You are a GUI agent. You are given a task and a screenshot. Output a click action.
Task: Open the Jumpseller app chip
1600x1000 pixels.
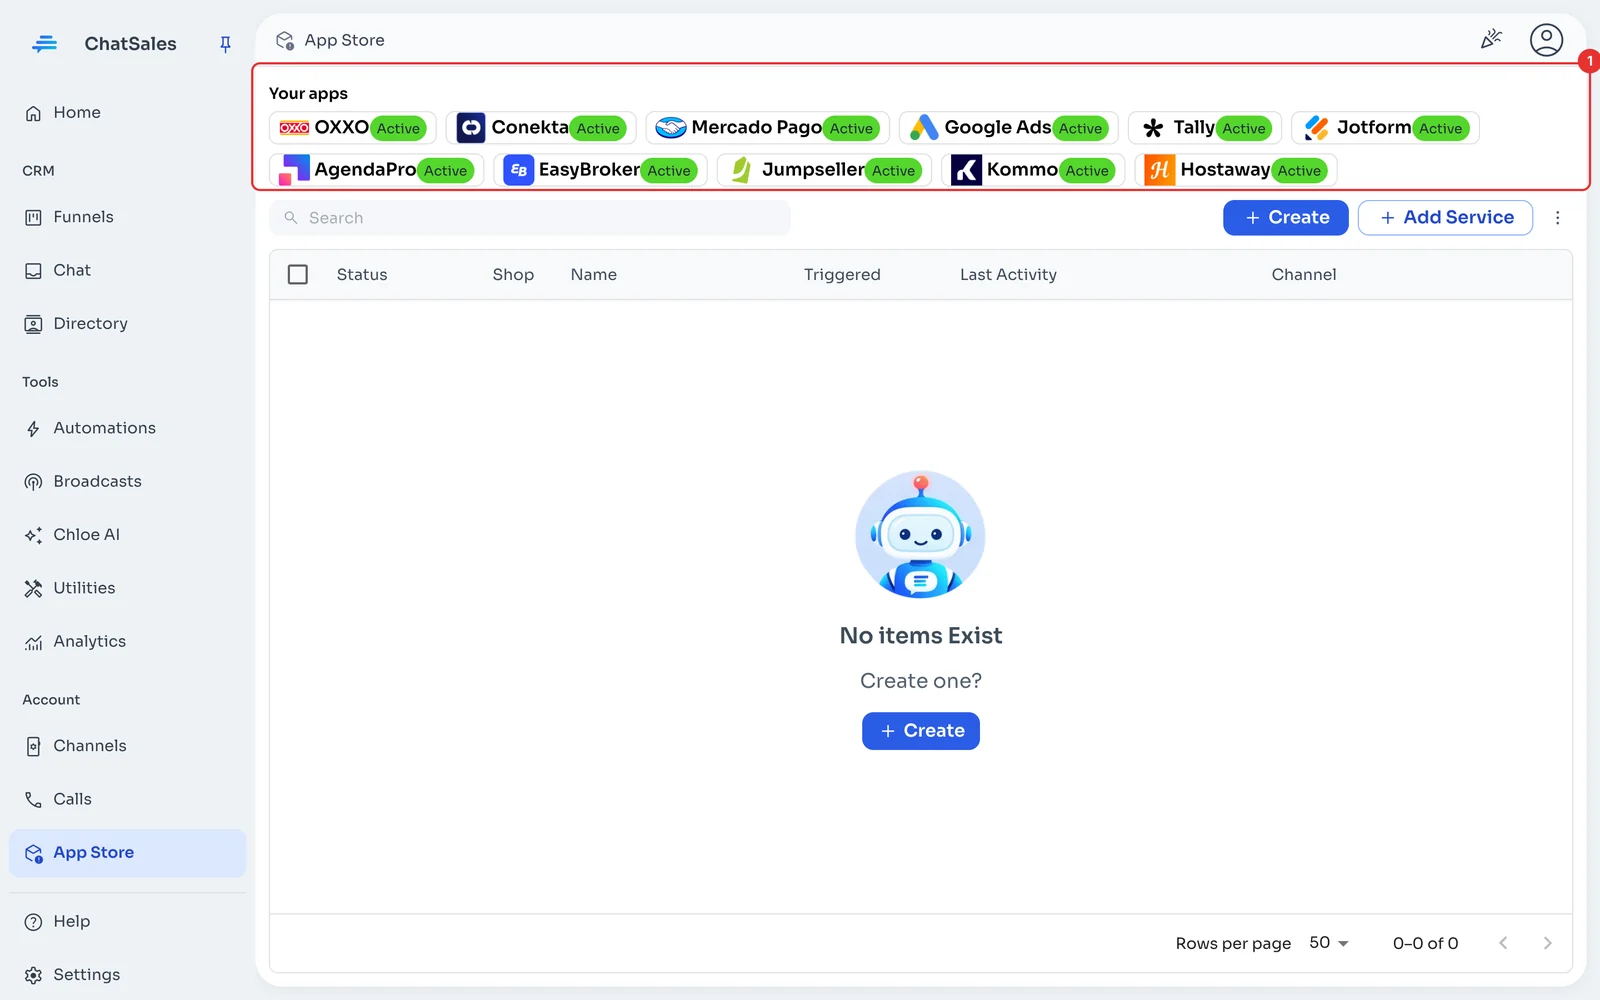pyautogui.click(x=824, y=170)
